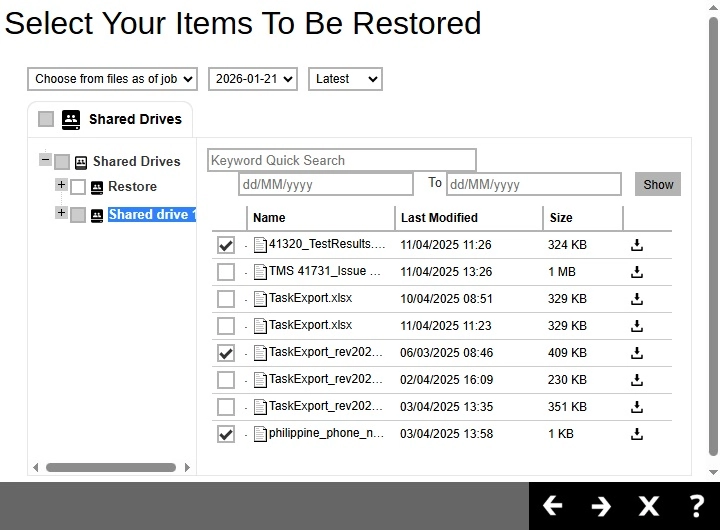Click file icon of TMS 41731_Issue
Image resolution: width=720 pixels, height=530 pixels.
260,272
